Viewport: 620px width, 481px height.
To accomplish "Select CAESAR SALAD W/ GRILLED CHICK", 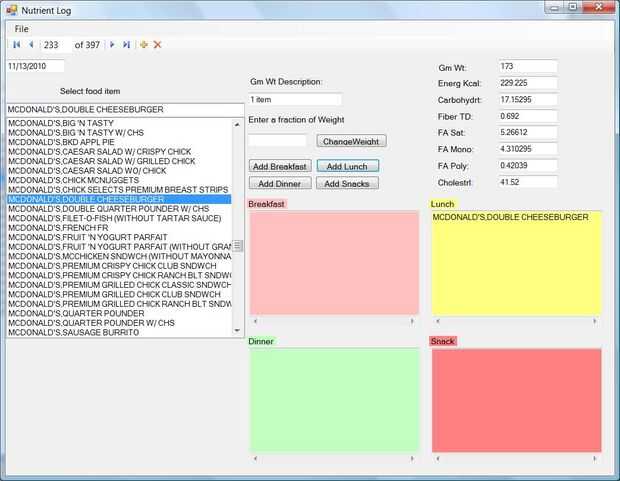I will [x=119, y=161].
